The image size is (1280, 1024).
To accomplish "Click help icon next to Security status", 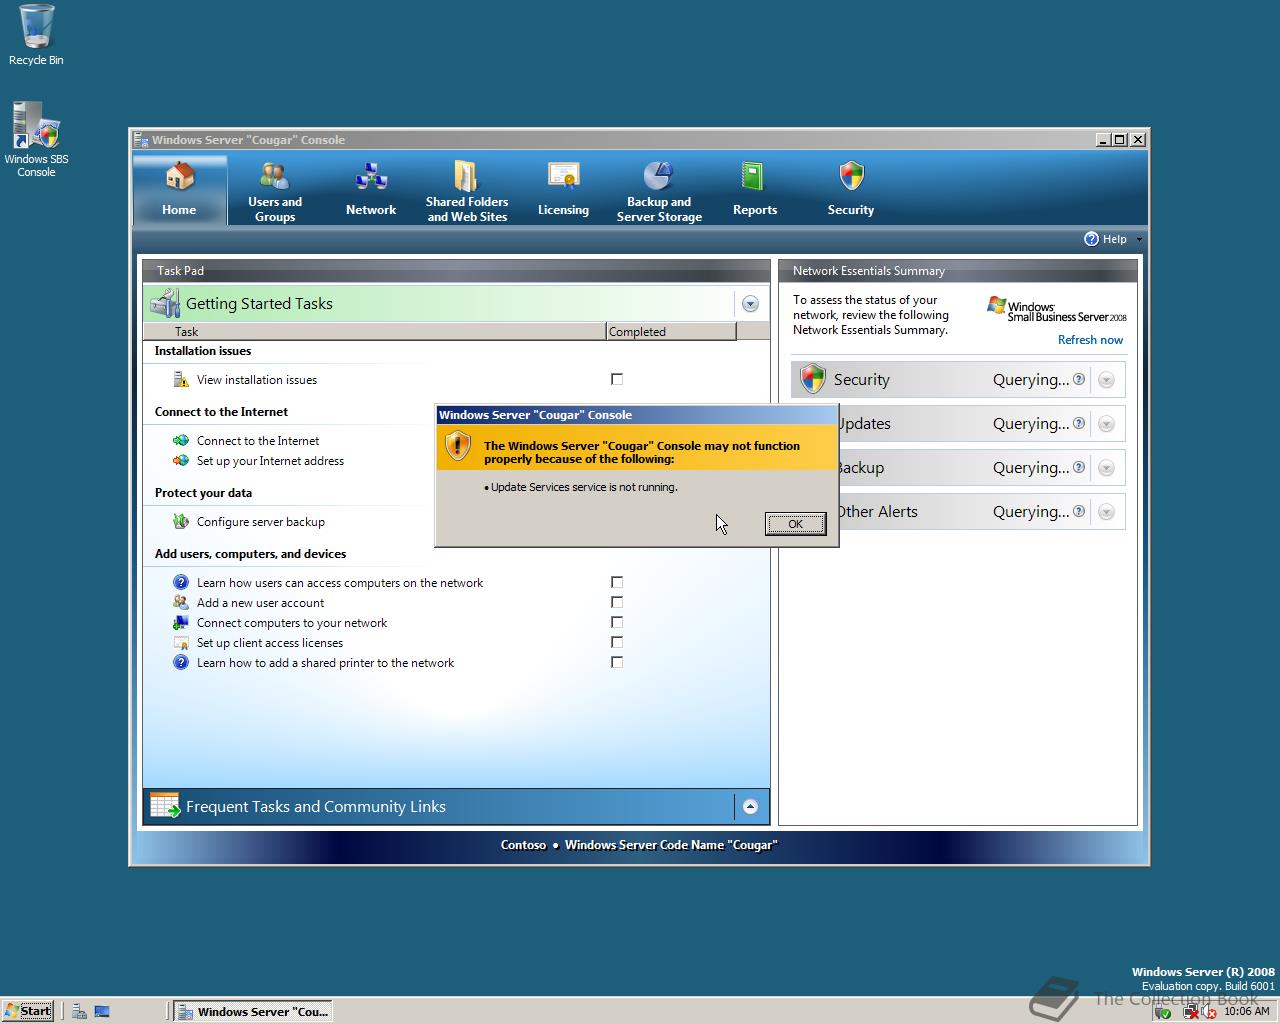I will [x=1079, y=379].
